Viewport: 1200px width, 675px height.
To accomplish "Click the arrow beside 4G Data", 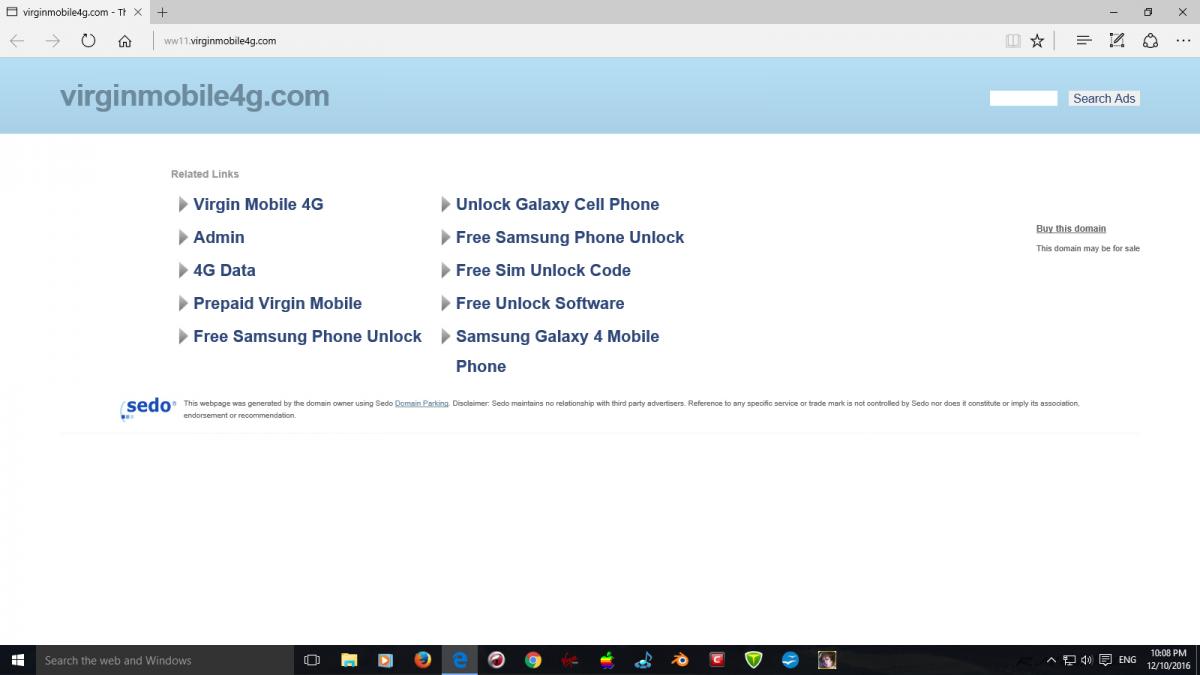I will click(183, 270).
